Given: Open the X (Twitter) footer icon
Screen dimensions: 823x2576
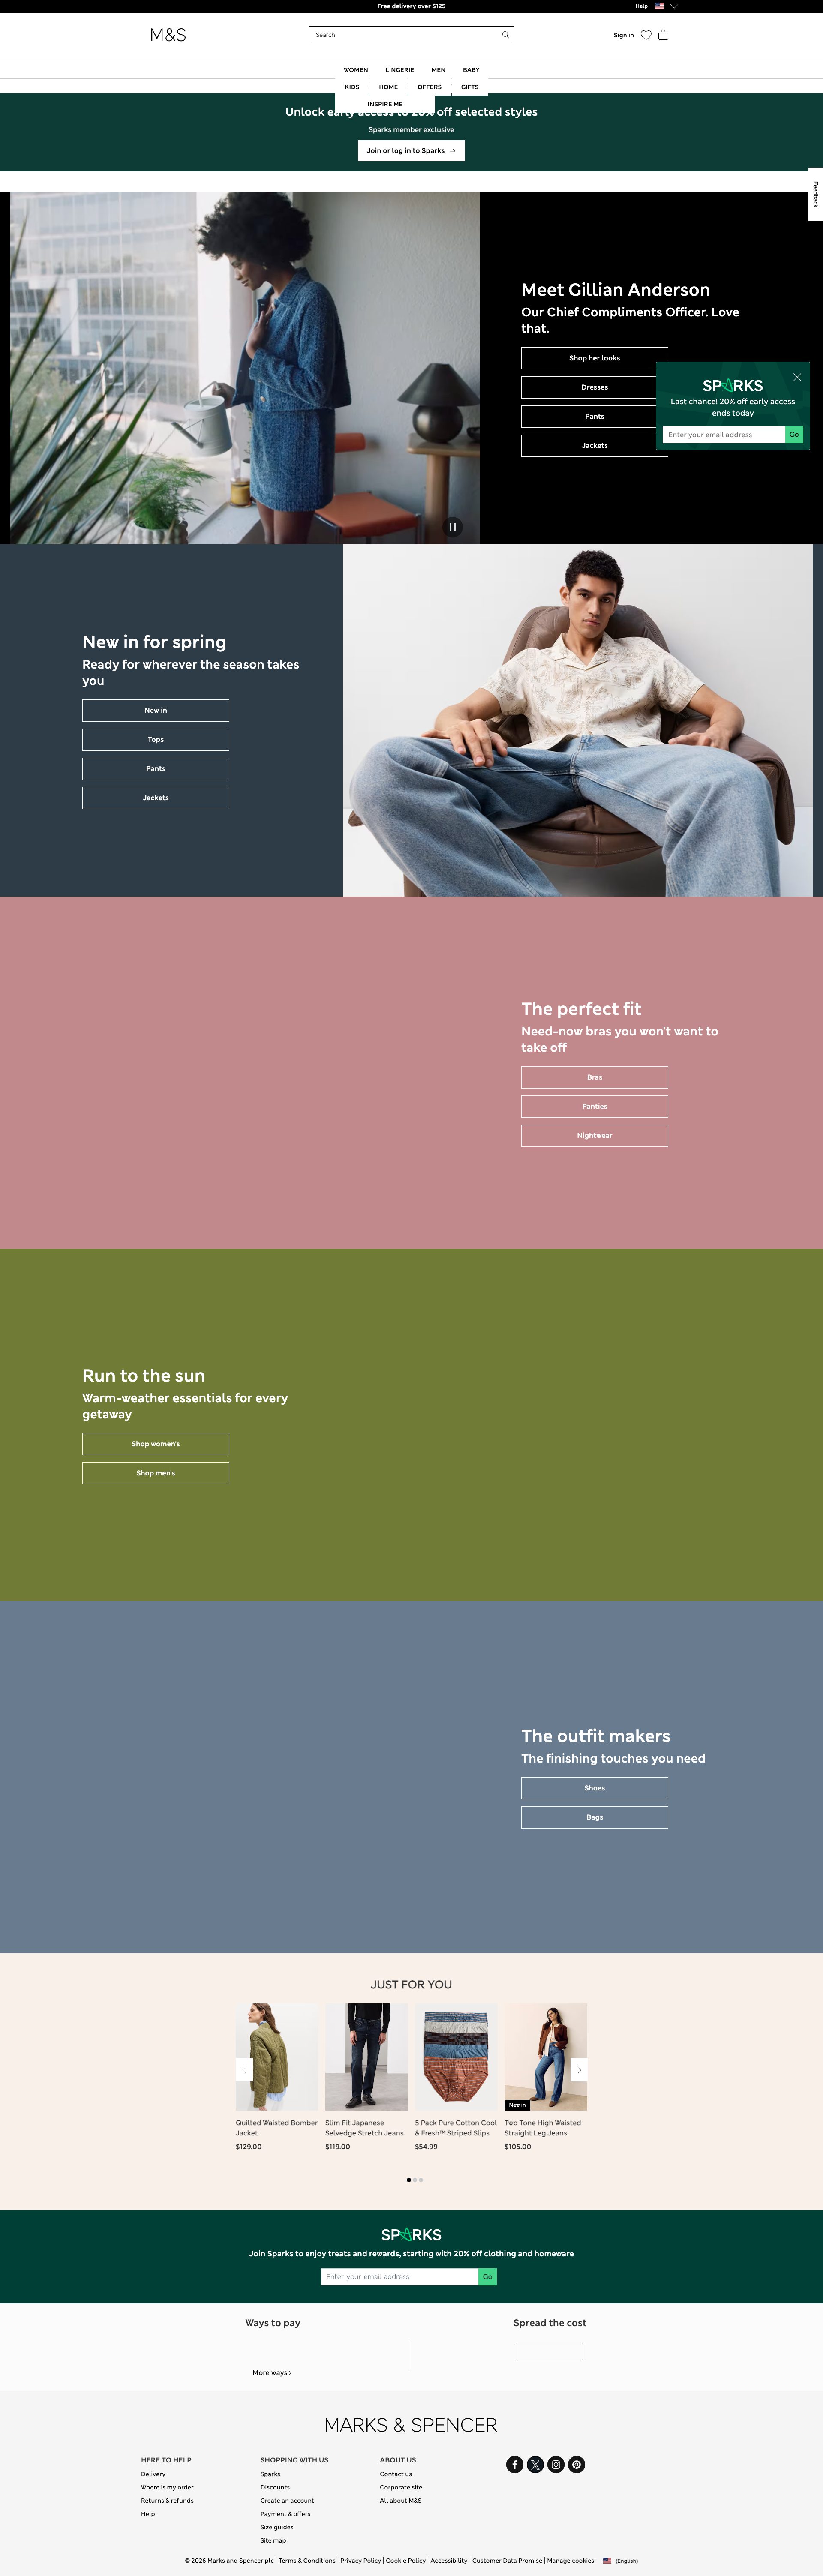Looking at the screenshot, I should 535,2464.
